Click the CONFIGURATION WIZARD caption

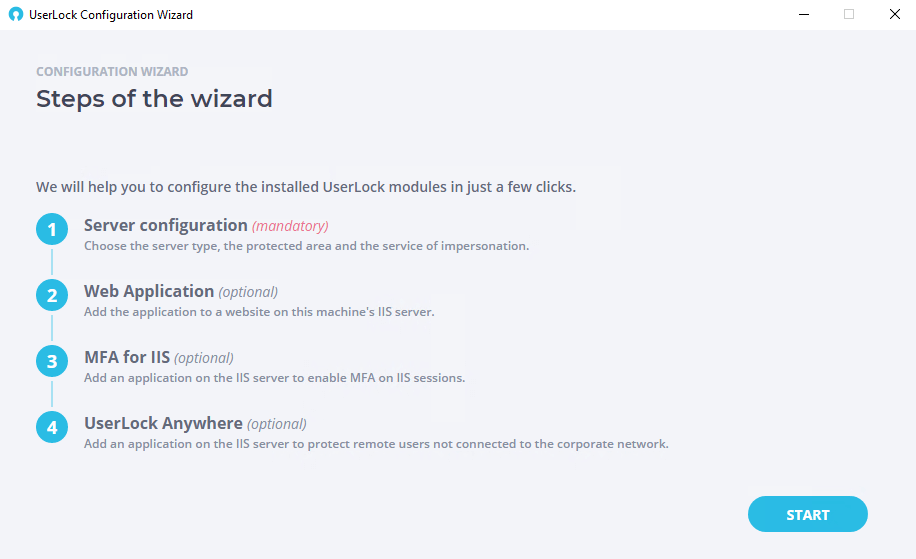[112, 71]
